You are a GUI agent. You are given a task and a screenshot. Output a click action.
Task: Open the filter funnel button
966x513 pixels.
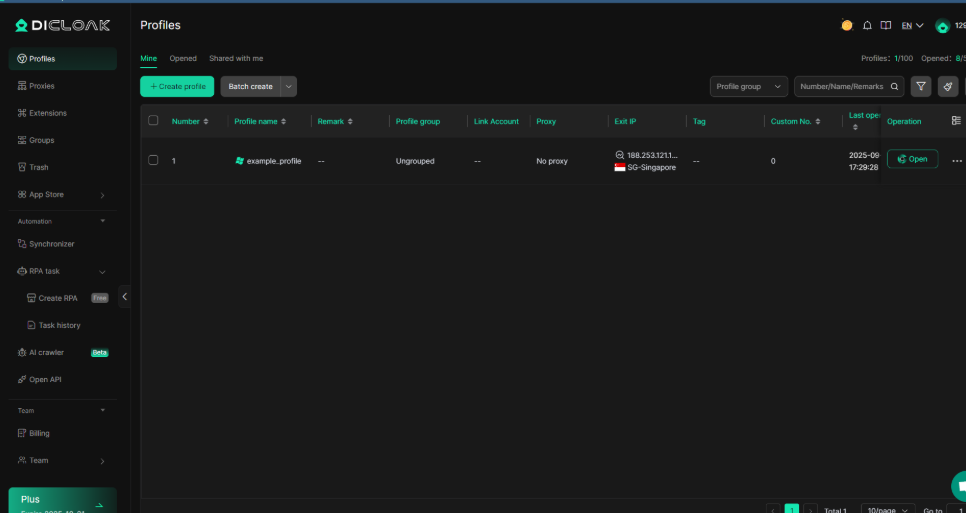click(921, 87)
